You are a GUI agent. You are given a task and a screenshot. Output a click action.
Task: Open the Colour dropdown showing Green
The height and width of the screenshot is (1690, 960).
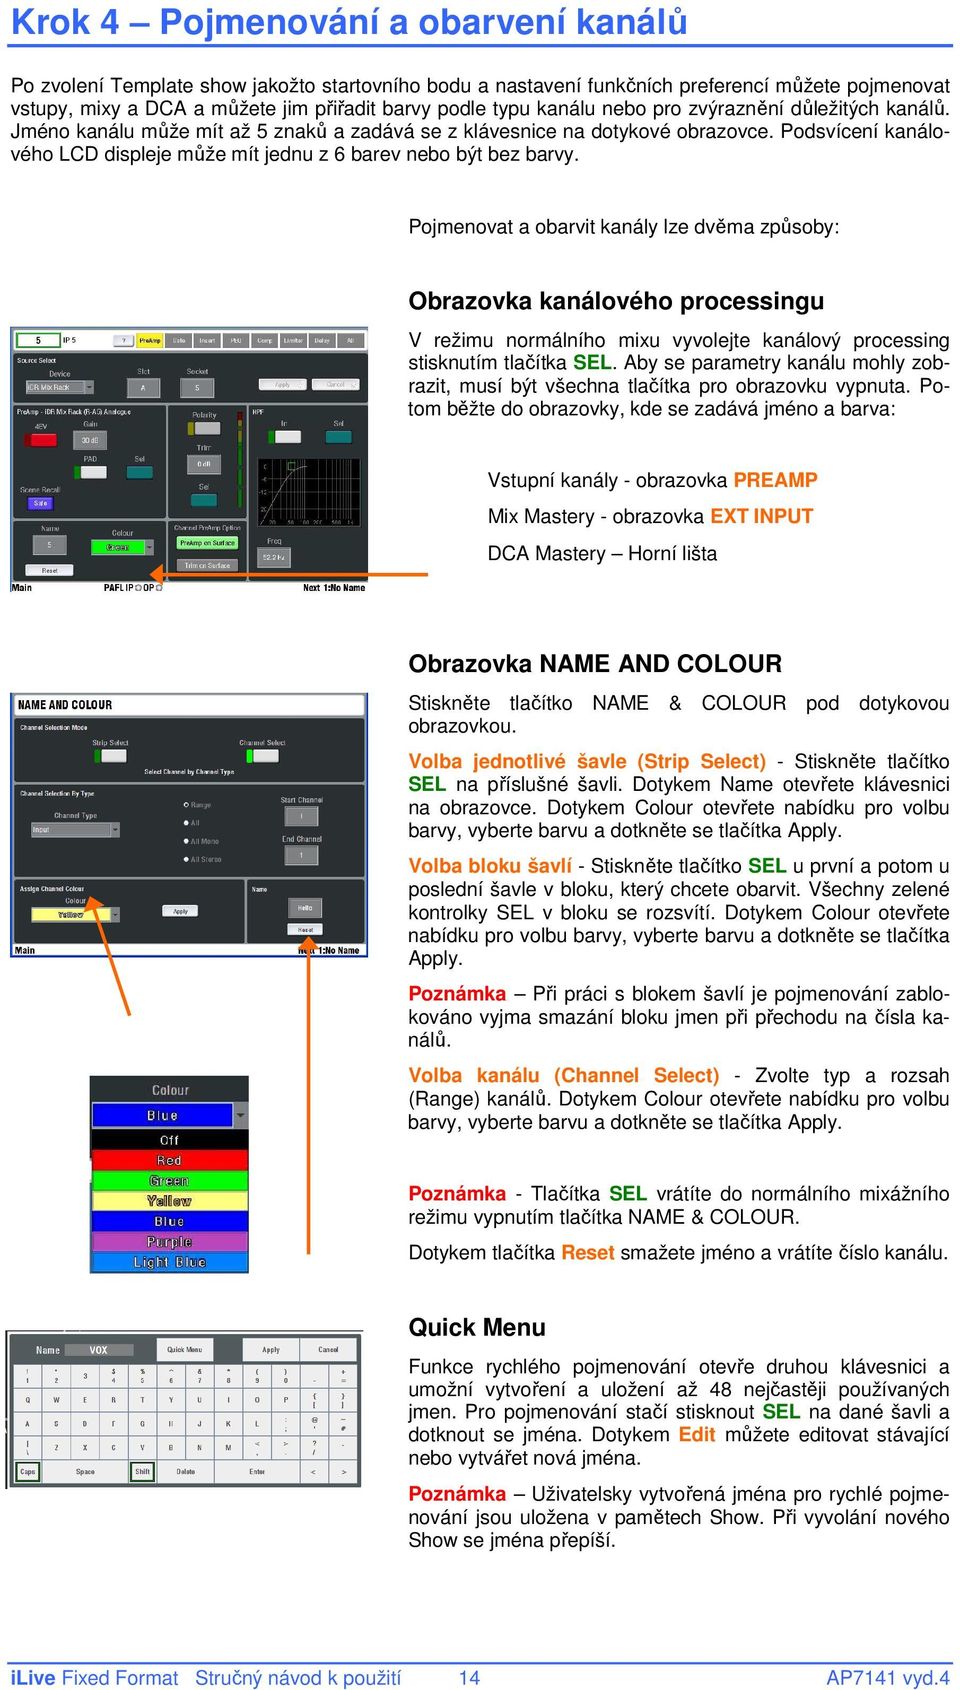pyautogui.click(x=122, y=547)
